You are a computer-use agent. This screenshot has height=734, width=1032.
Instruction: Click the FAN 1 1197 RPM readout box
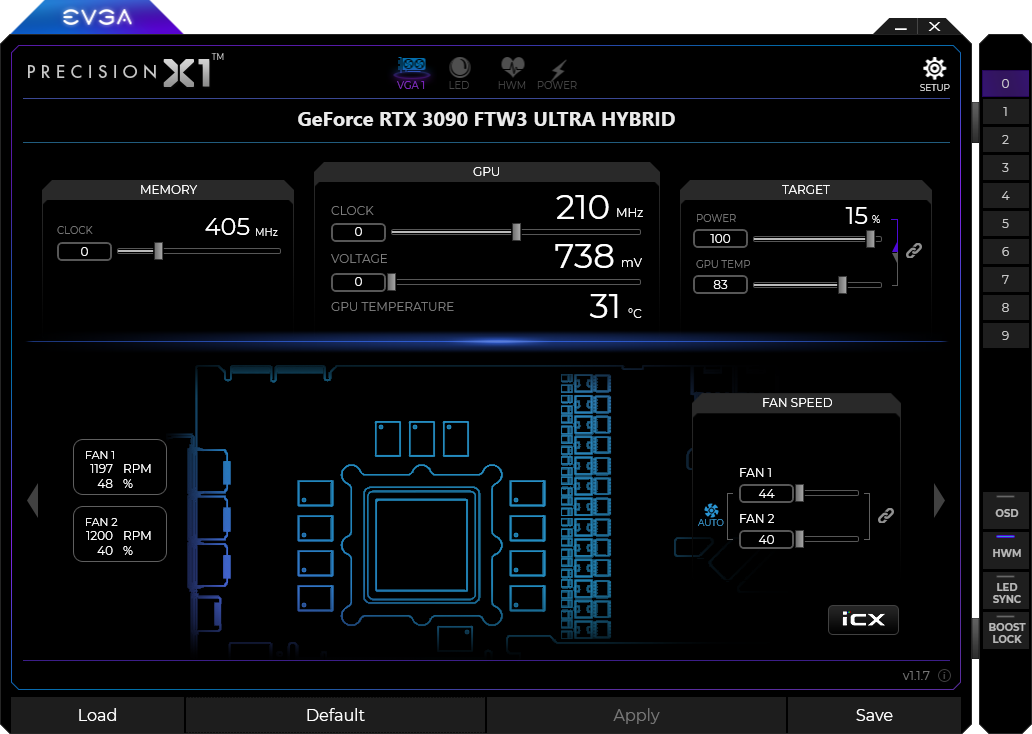coord(120,467)
